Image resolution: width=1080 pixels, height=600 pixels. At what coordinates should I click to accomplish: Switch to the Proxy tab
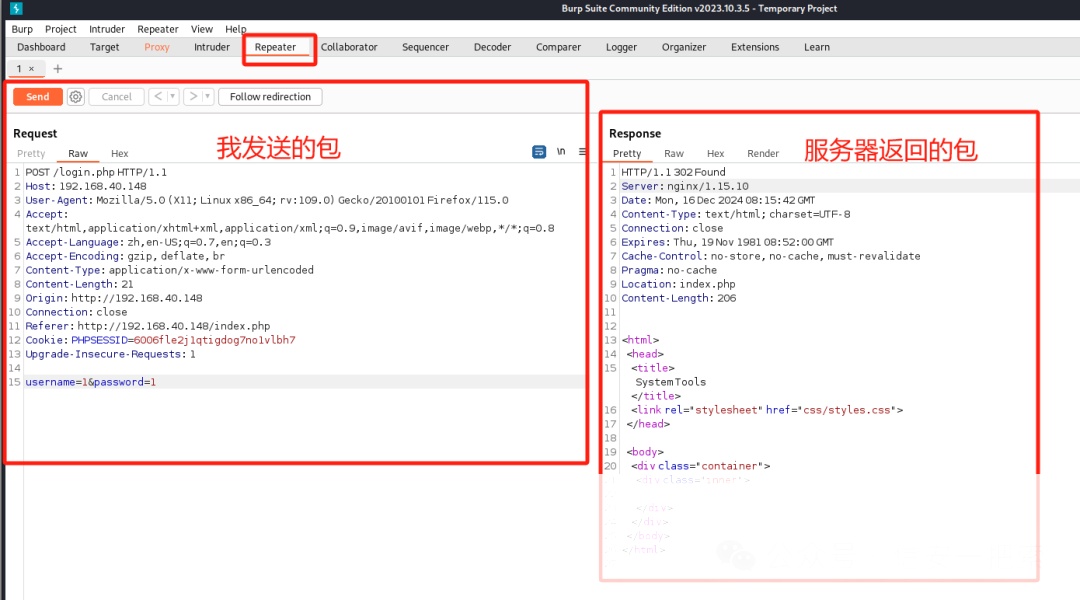pos(157,47)
